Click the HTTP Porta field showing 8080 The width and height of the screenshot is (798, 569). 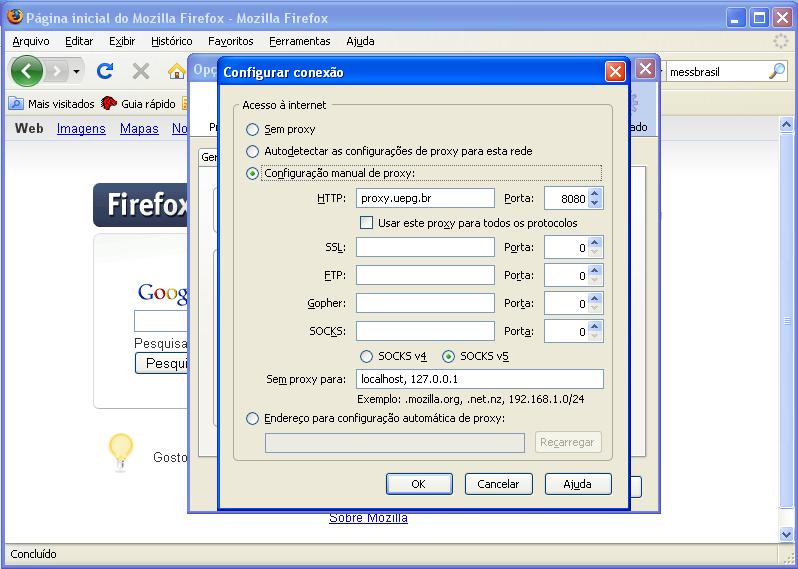[566, 198]
